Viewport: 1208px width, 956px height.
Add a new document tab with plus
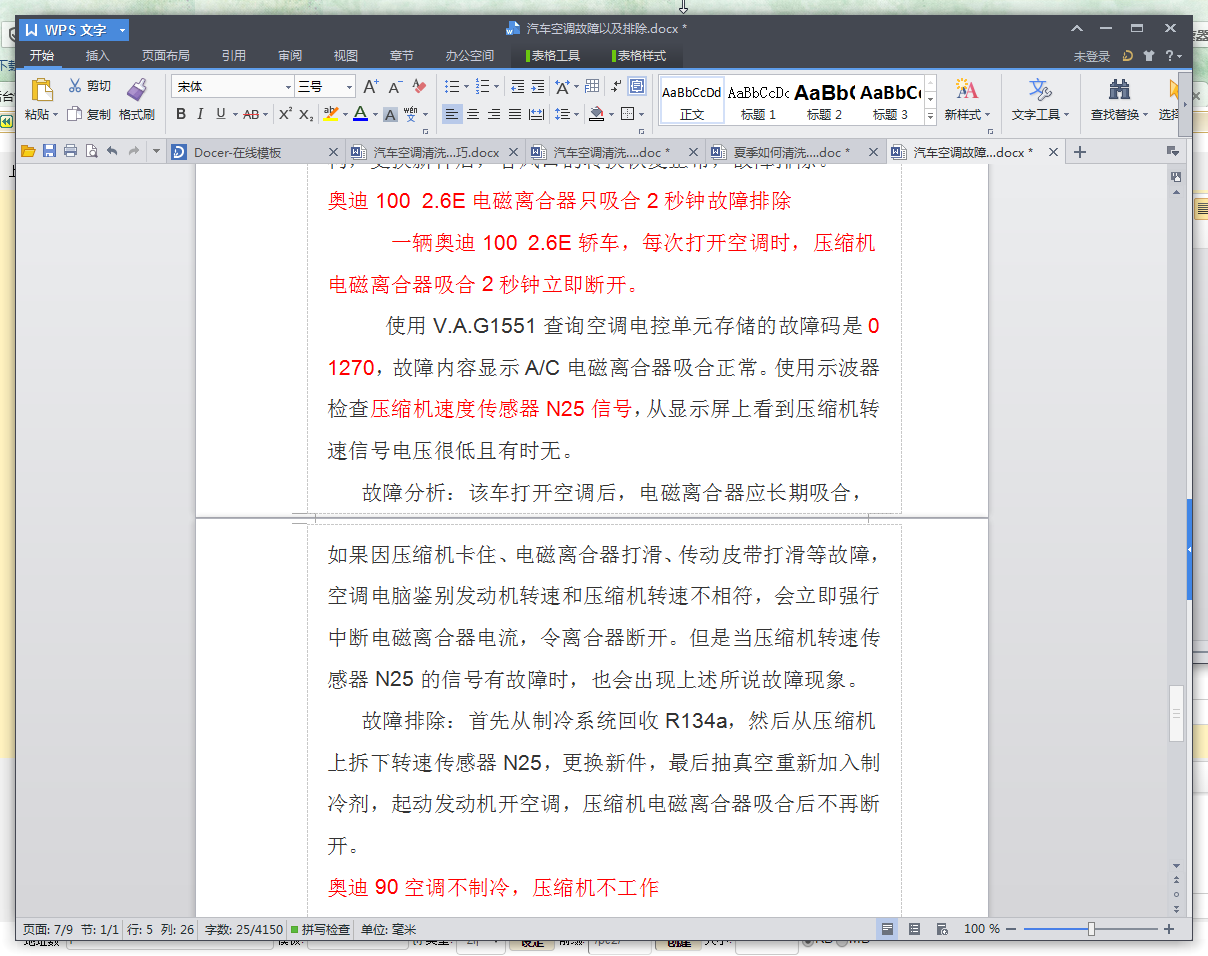click(x=1080, y=152)
